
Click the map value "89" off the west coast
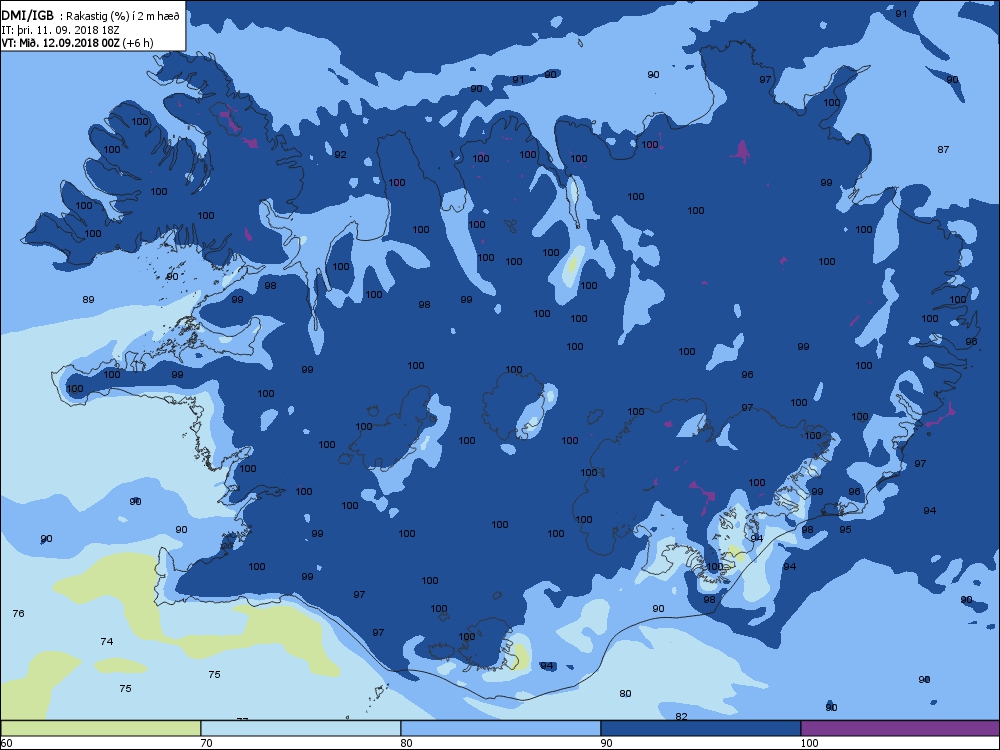(x=89, y=299)
